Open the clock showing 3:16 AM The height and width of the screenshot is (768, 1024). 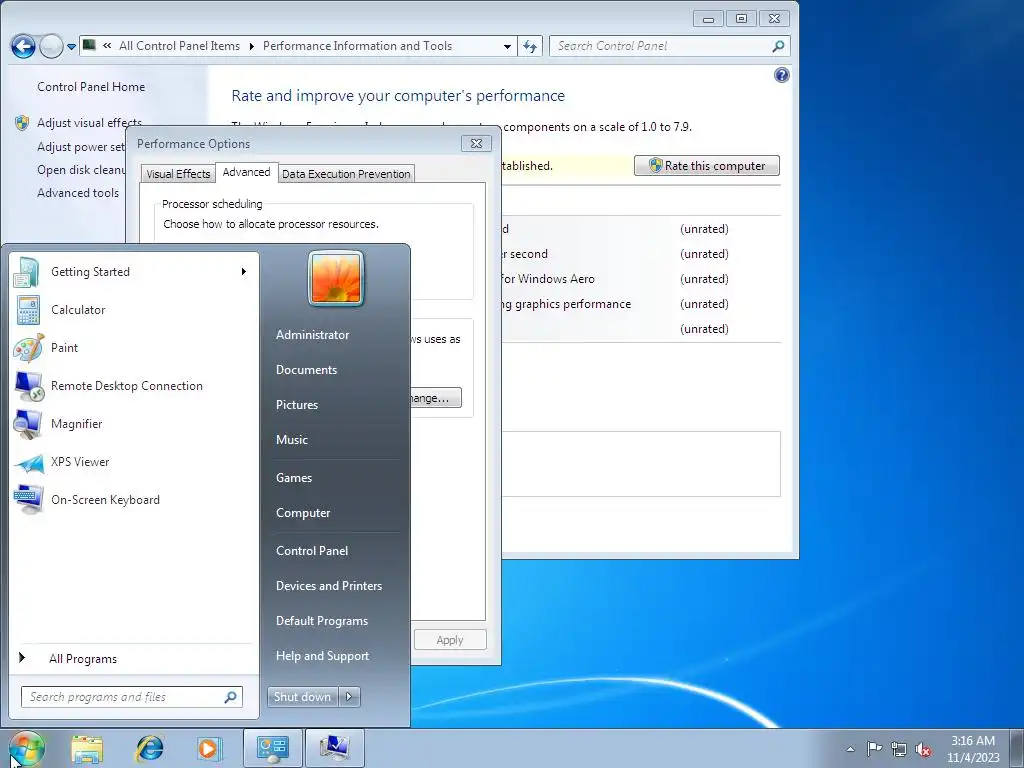point(973,749)
